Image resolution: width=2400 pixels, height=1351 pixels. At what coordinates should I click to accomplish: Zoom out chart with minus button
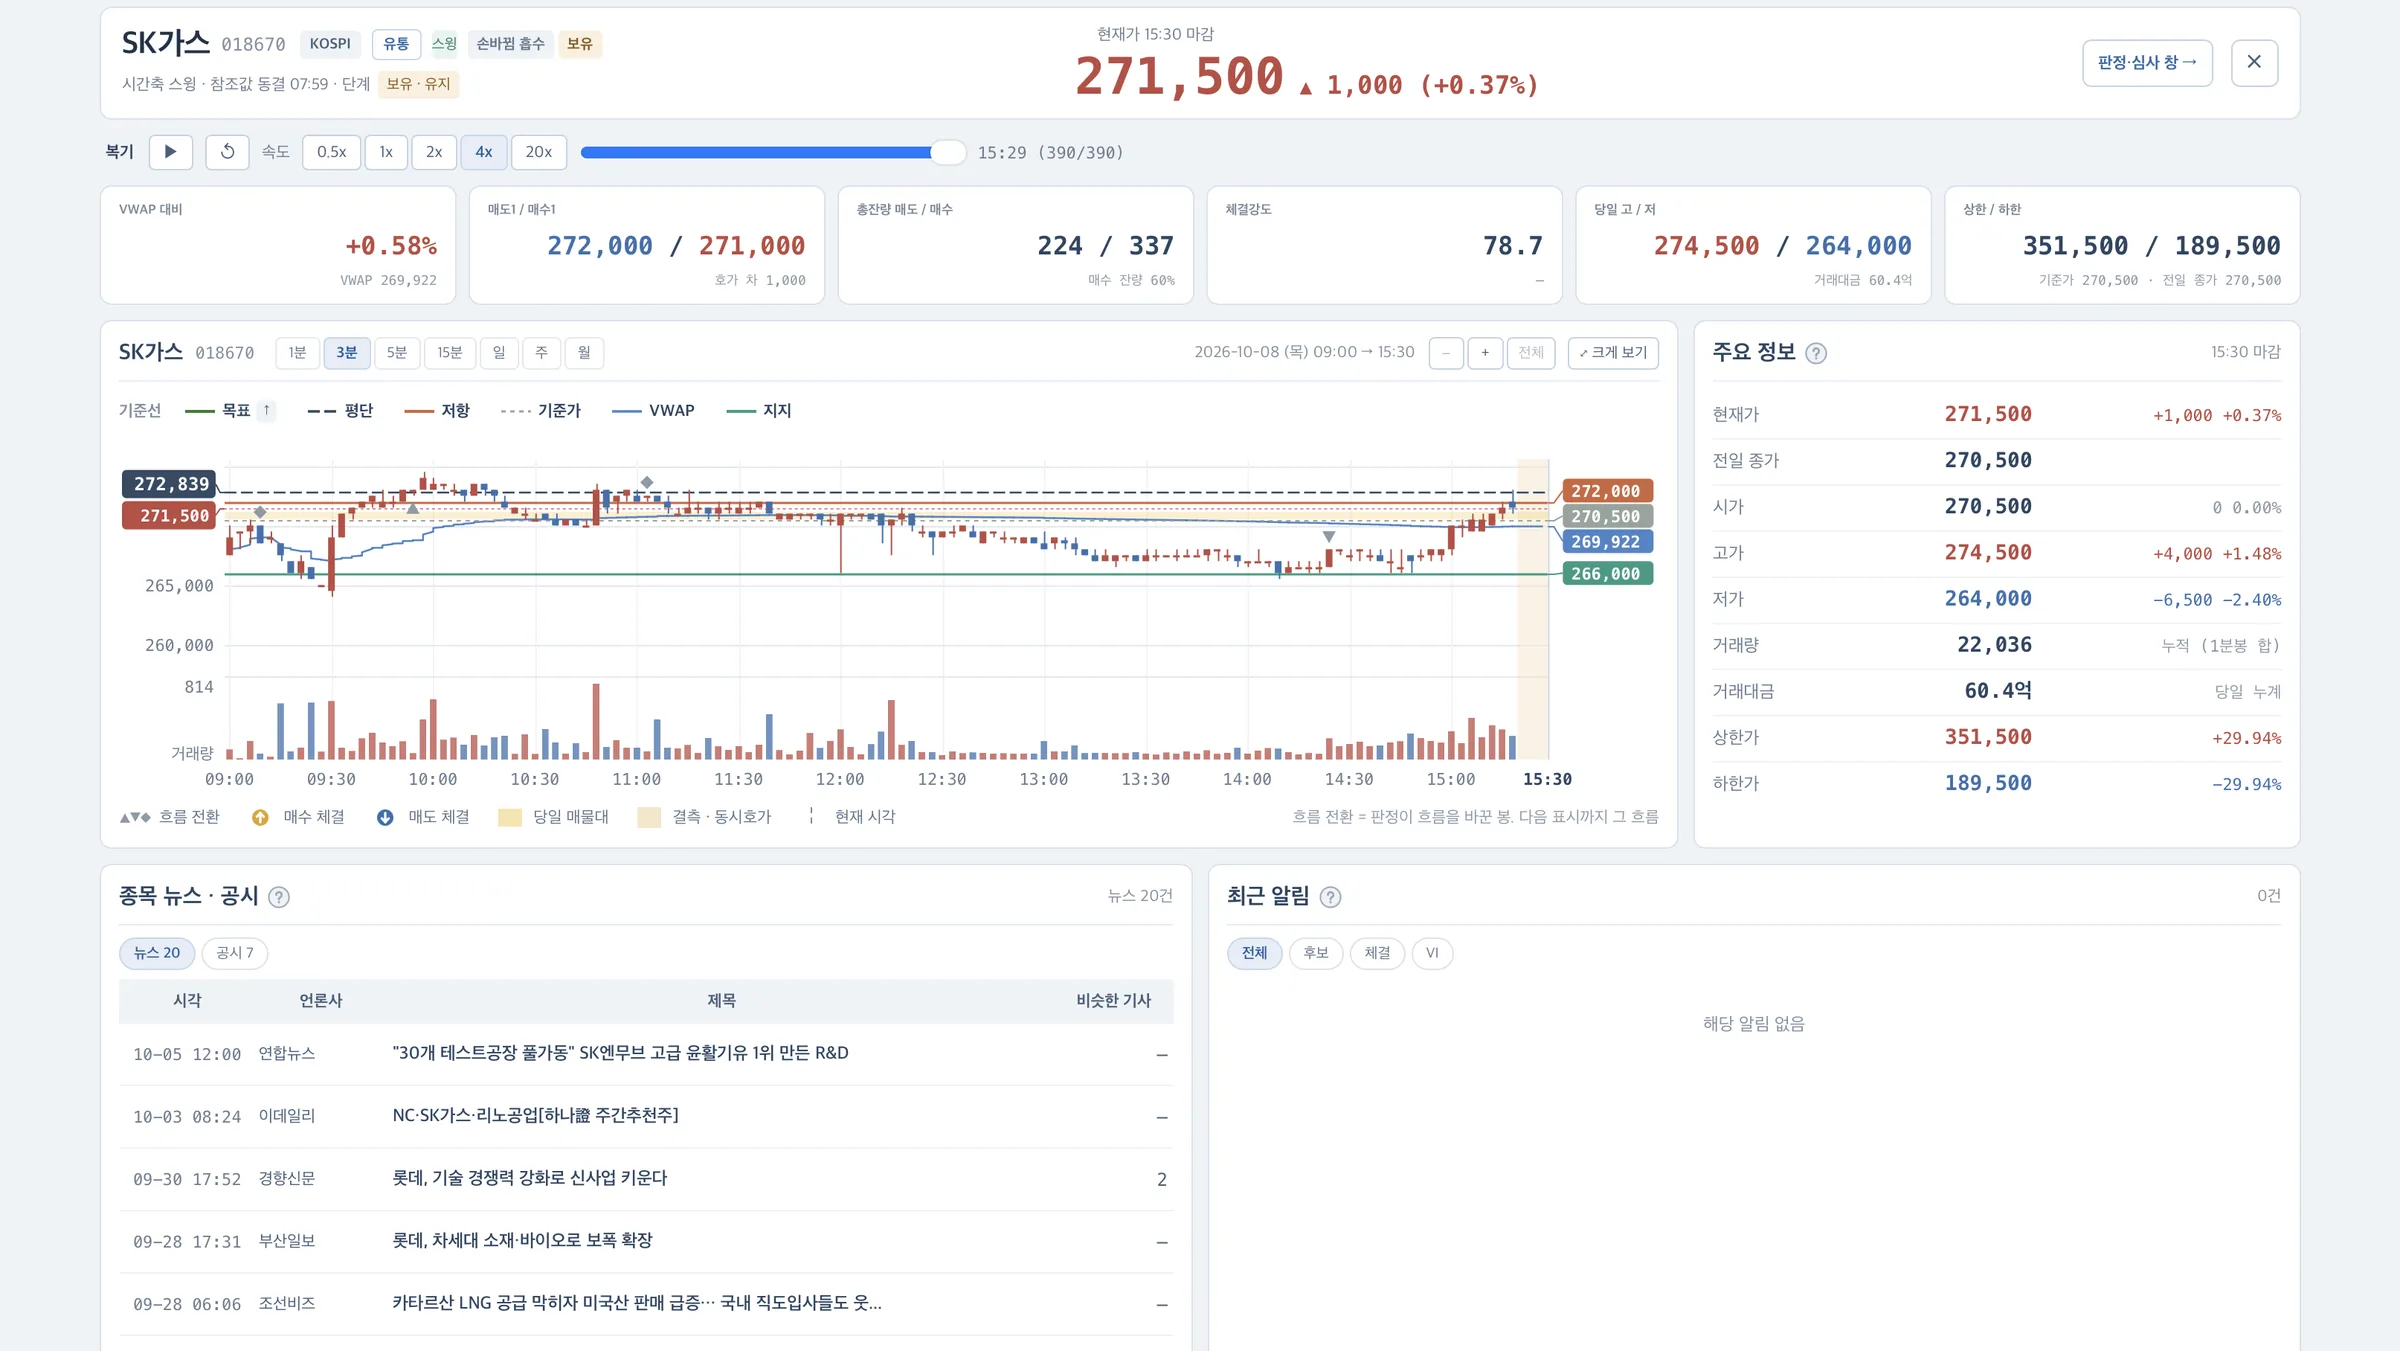[x=1446, y=352]
